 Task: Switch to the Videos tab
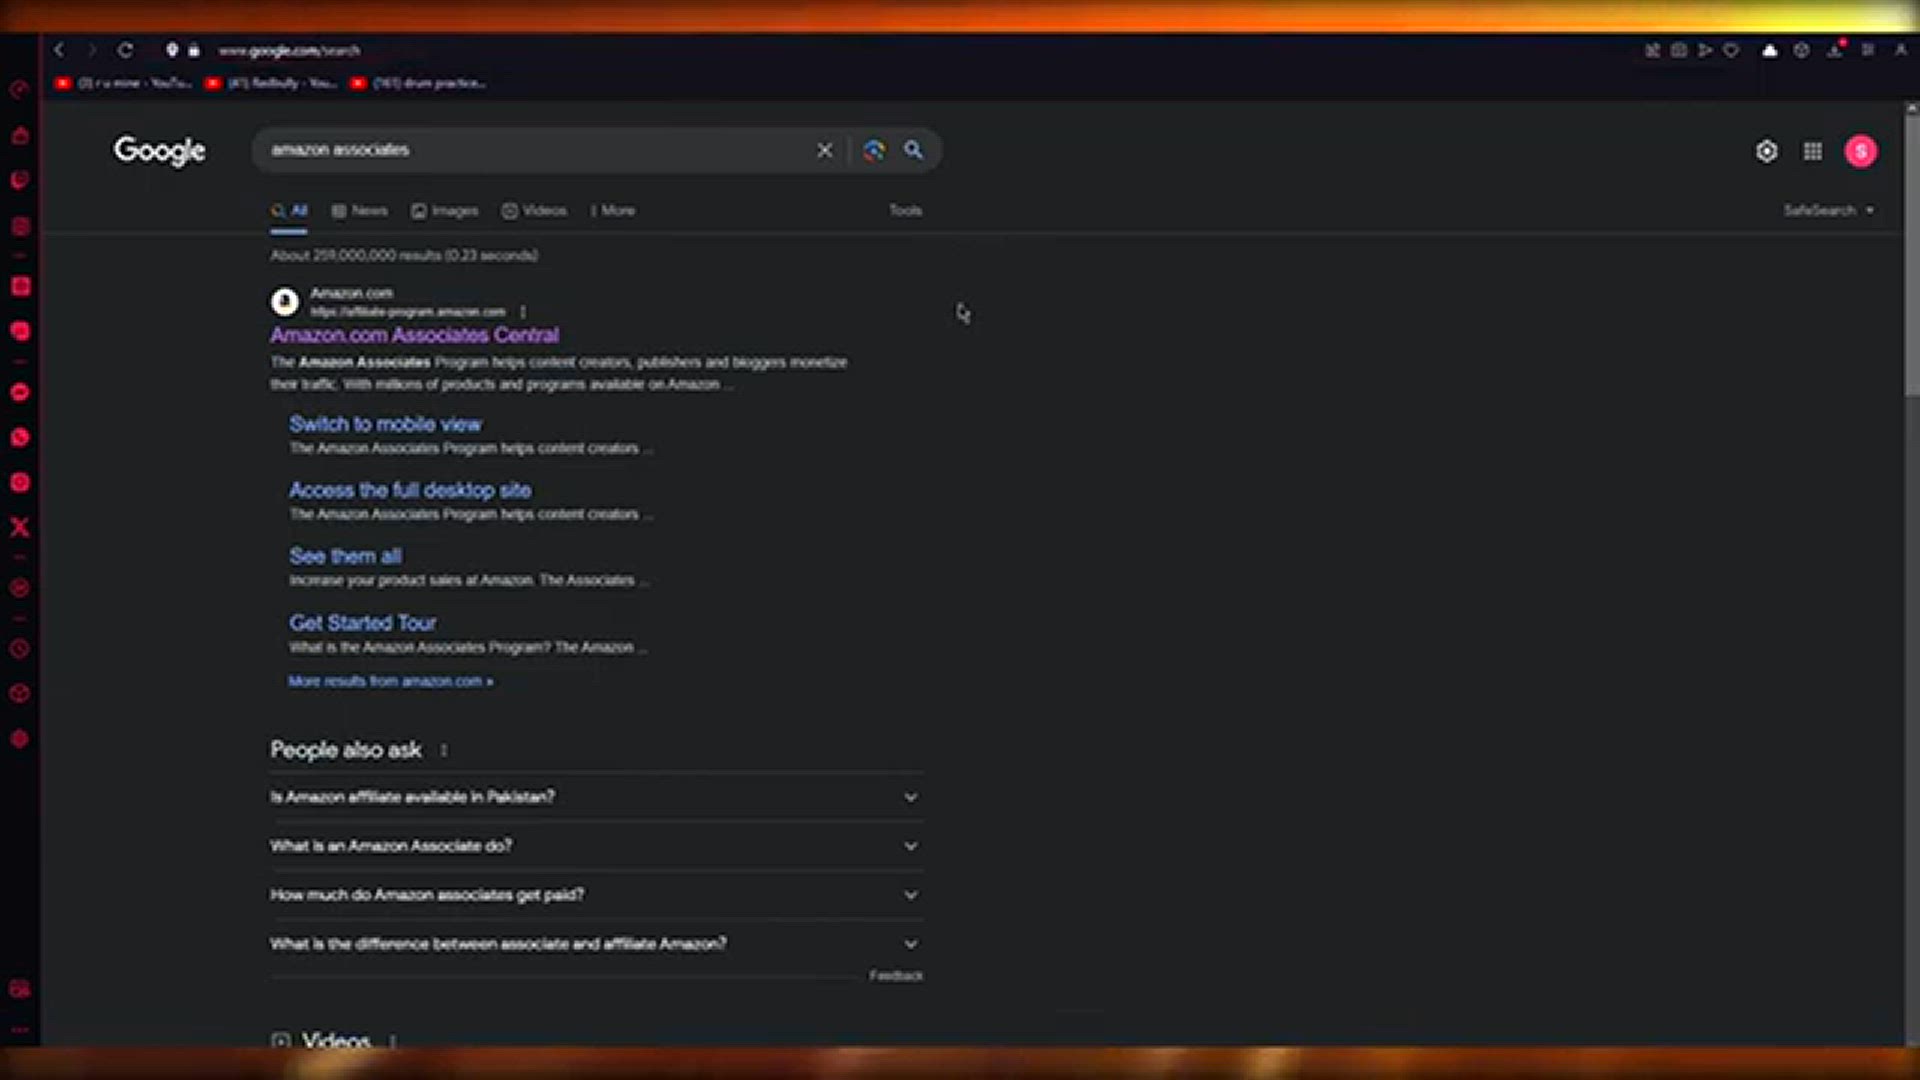534,210
